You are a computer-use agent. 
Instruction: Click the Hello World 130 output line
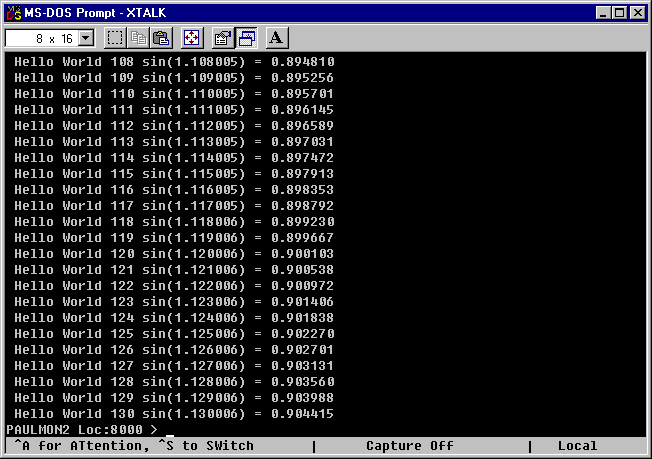pos(174,413)
